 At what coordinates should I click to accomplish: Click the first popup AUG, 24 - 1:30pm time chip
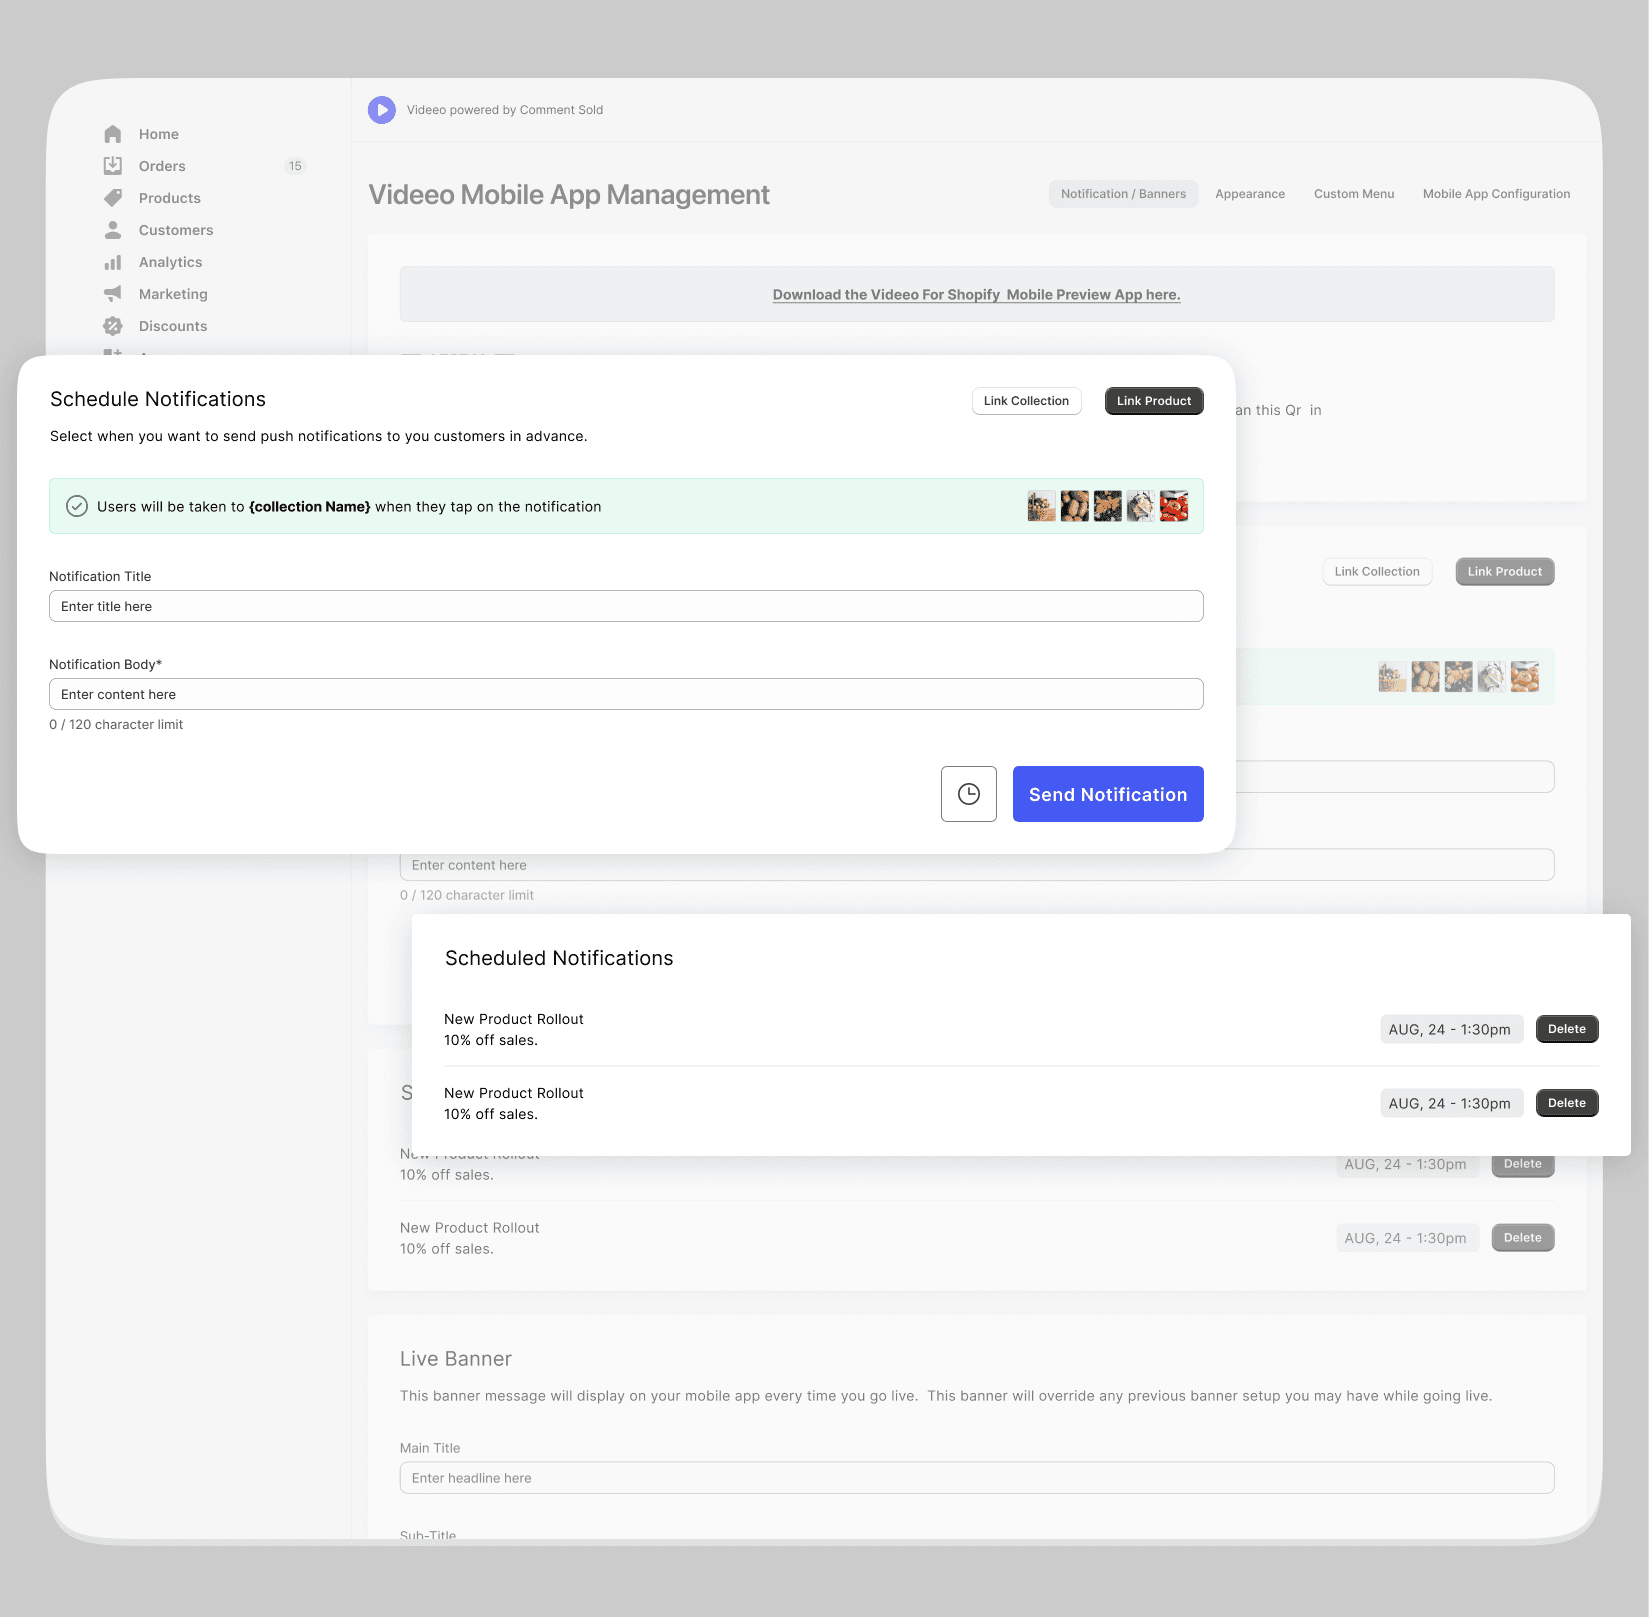[x=1452, y=1029]
